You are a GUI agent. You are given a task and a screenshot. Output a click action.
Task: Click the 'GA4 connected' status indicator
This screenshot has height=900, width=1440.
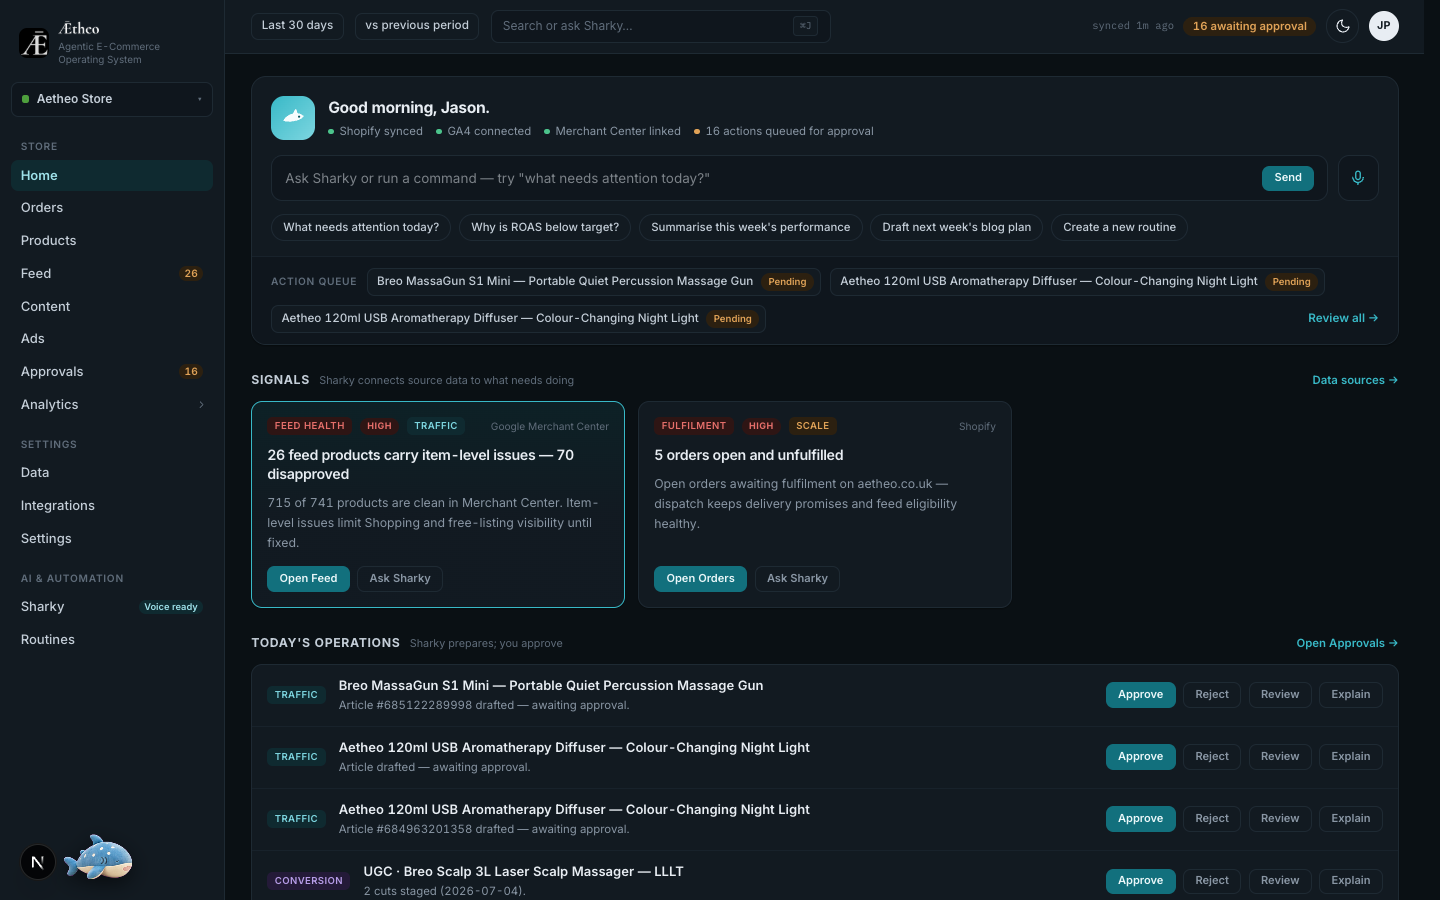(x=484, y=131)
